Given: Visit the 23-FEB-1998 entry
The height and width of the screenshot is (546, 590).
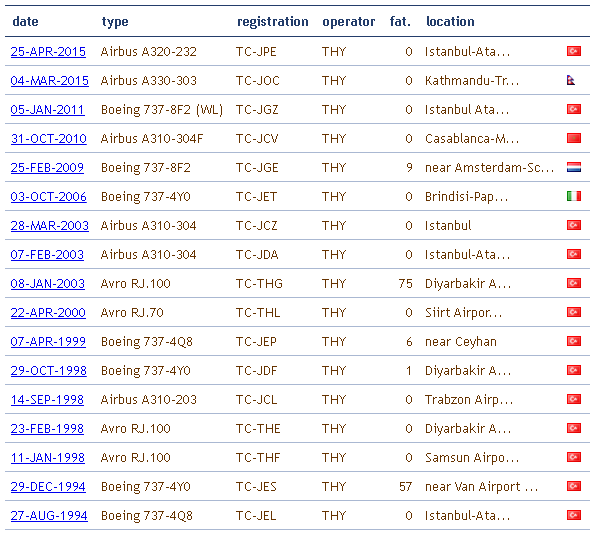Looking at the screenshot, I should pos(47,428).
